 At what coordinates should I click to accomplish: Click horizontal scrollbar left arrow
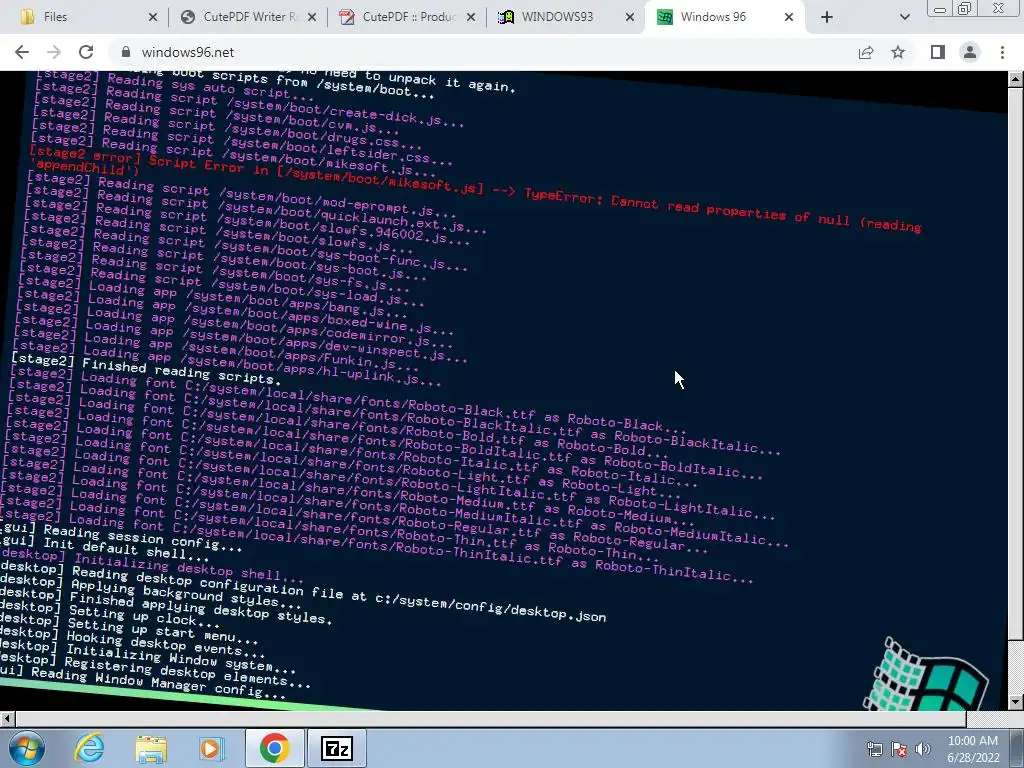(7, 719)
